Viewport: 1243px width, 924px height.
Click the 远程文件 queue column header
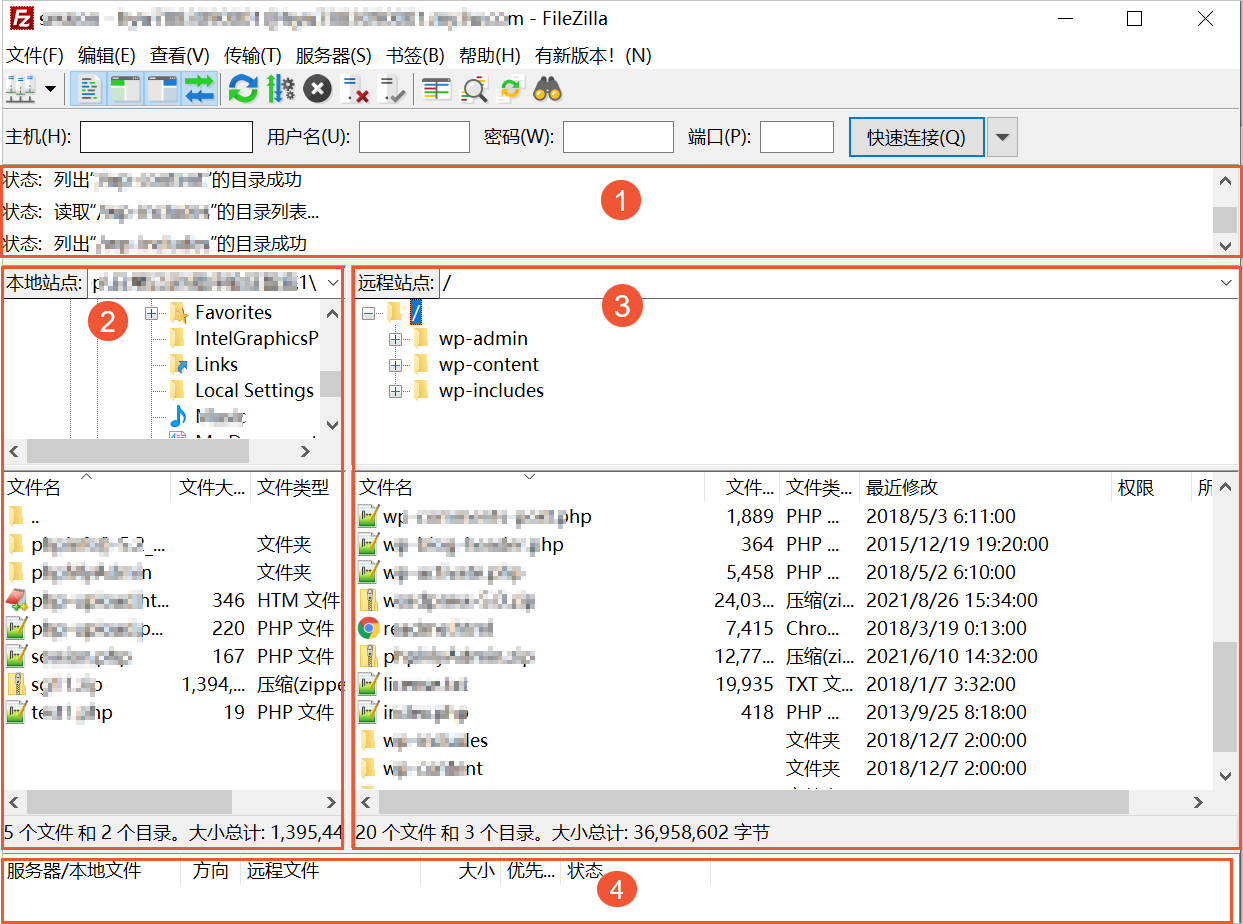click(x=330, y=871)
